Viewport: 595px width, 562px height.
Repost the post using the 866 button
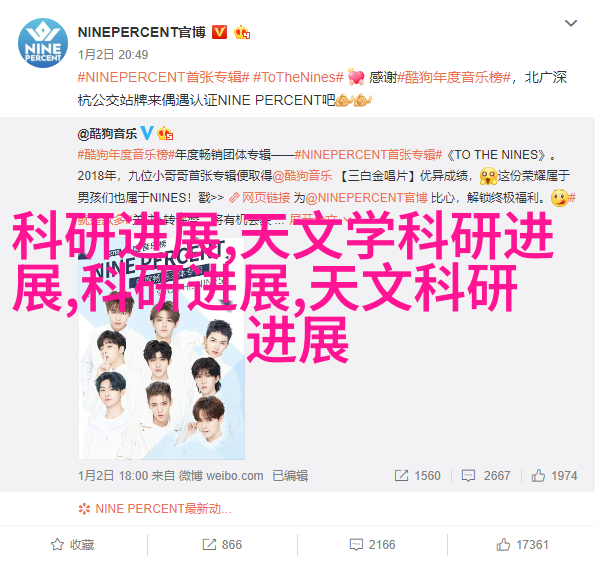tap(222, 545)
